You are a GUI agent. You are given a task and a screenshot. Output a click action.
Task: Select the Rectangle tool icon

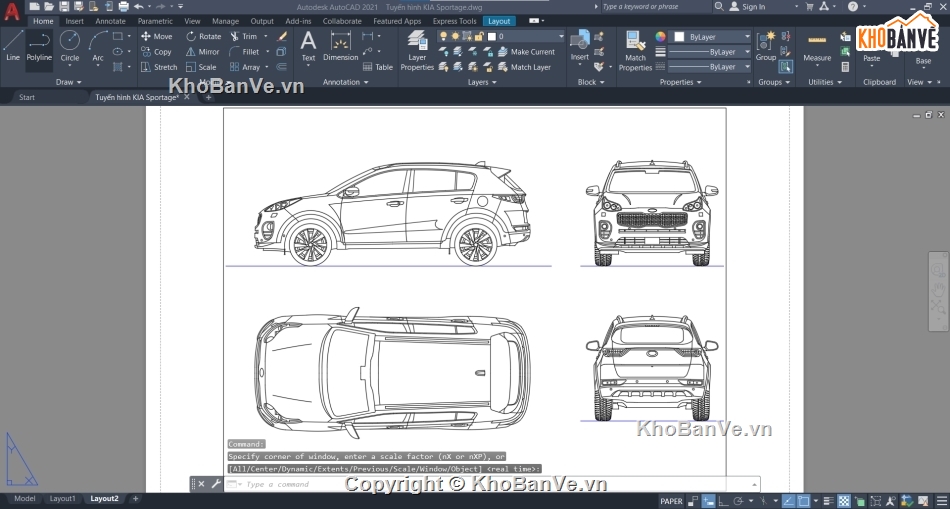coord(118,36)
